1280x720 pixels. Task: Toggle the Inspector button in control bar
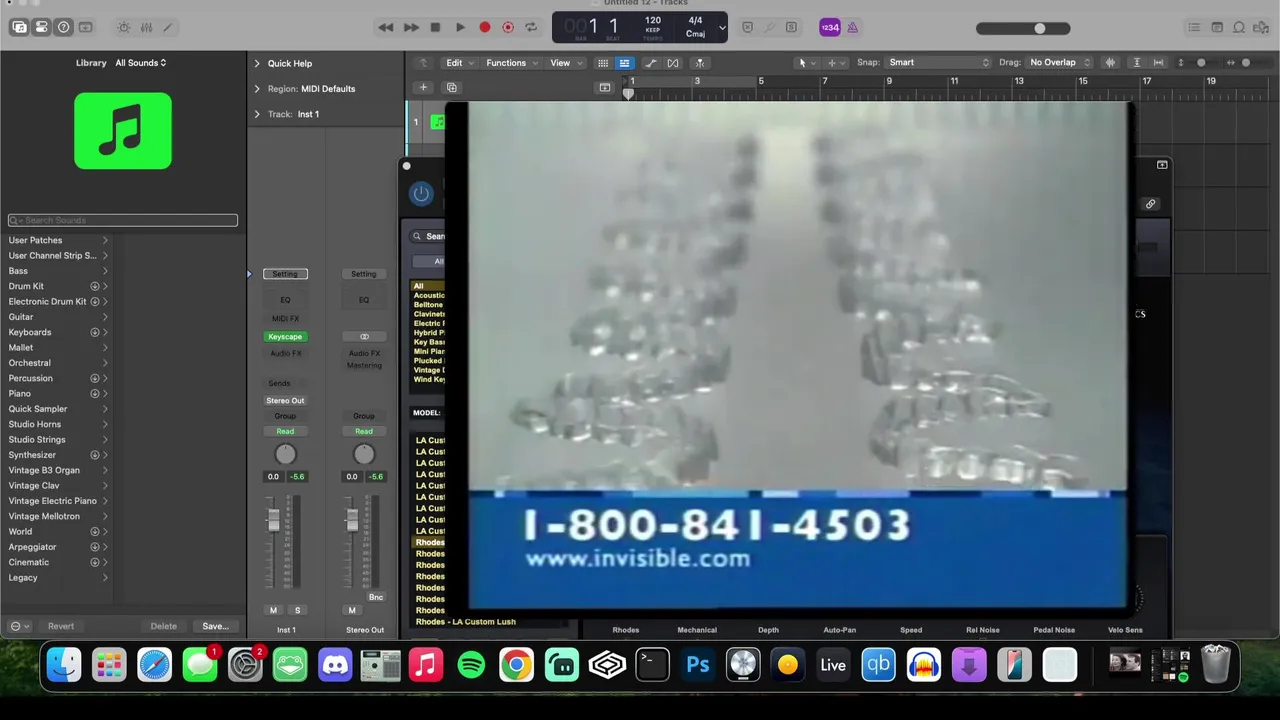coord(41,27)
